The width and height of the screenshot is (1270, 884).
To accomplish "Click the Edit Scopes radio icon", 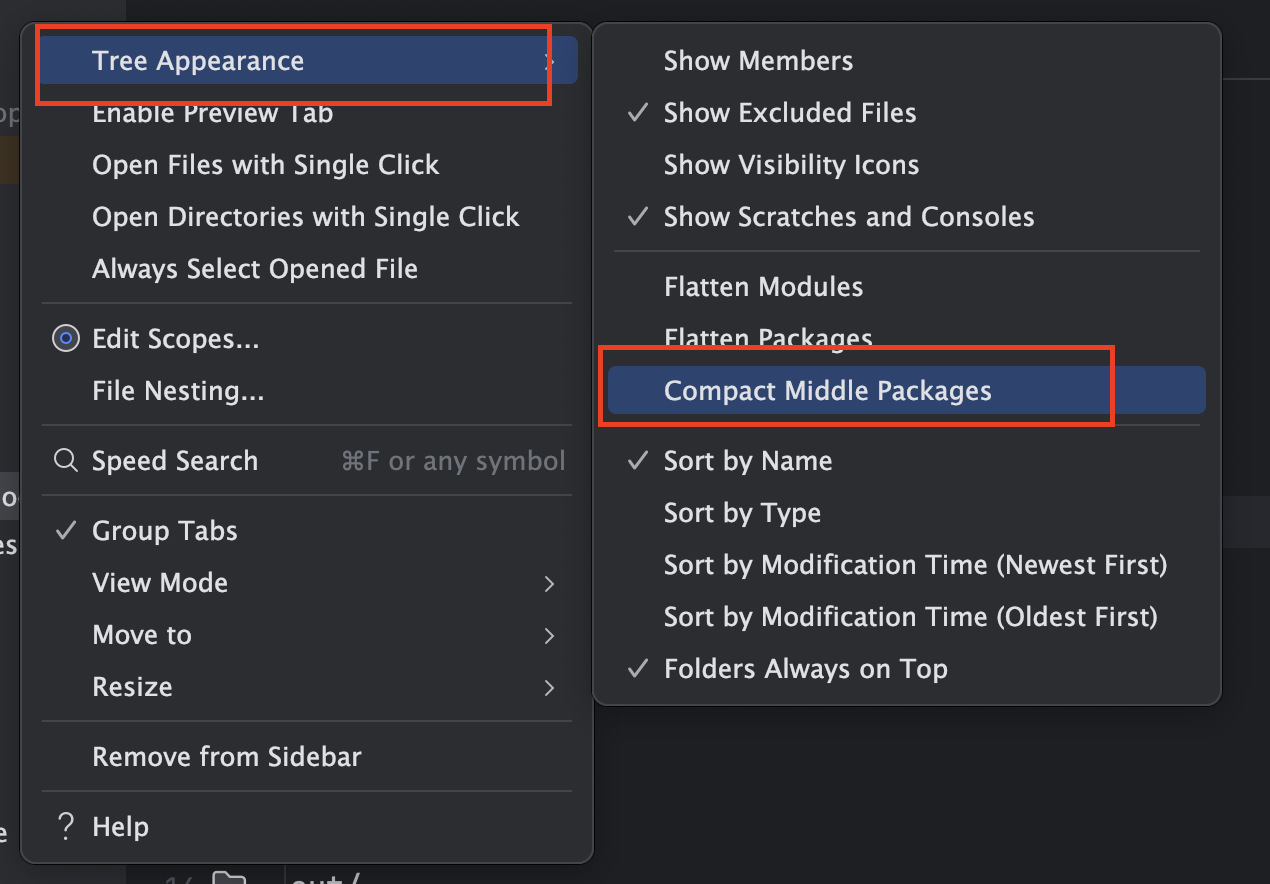I will (x=66, y=339).
